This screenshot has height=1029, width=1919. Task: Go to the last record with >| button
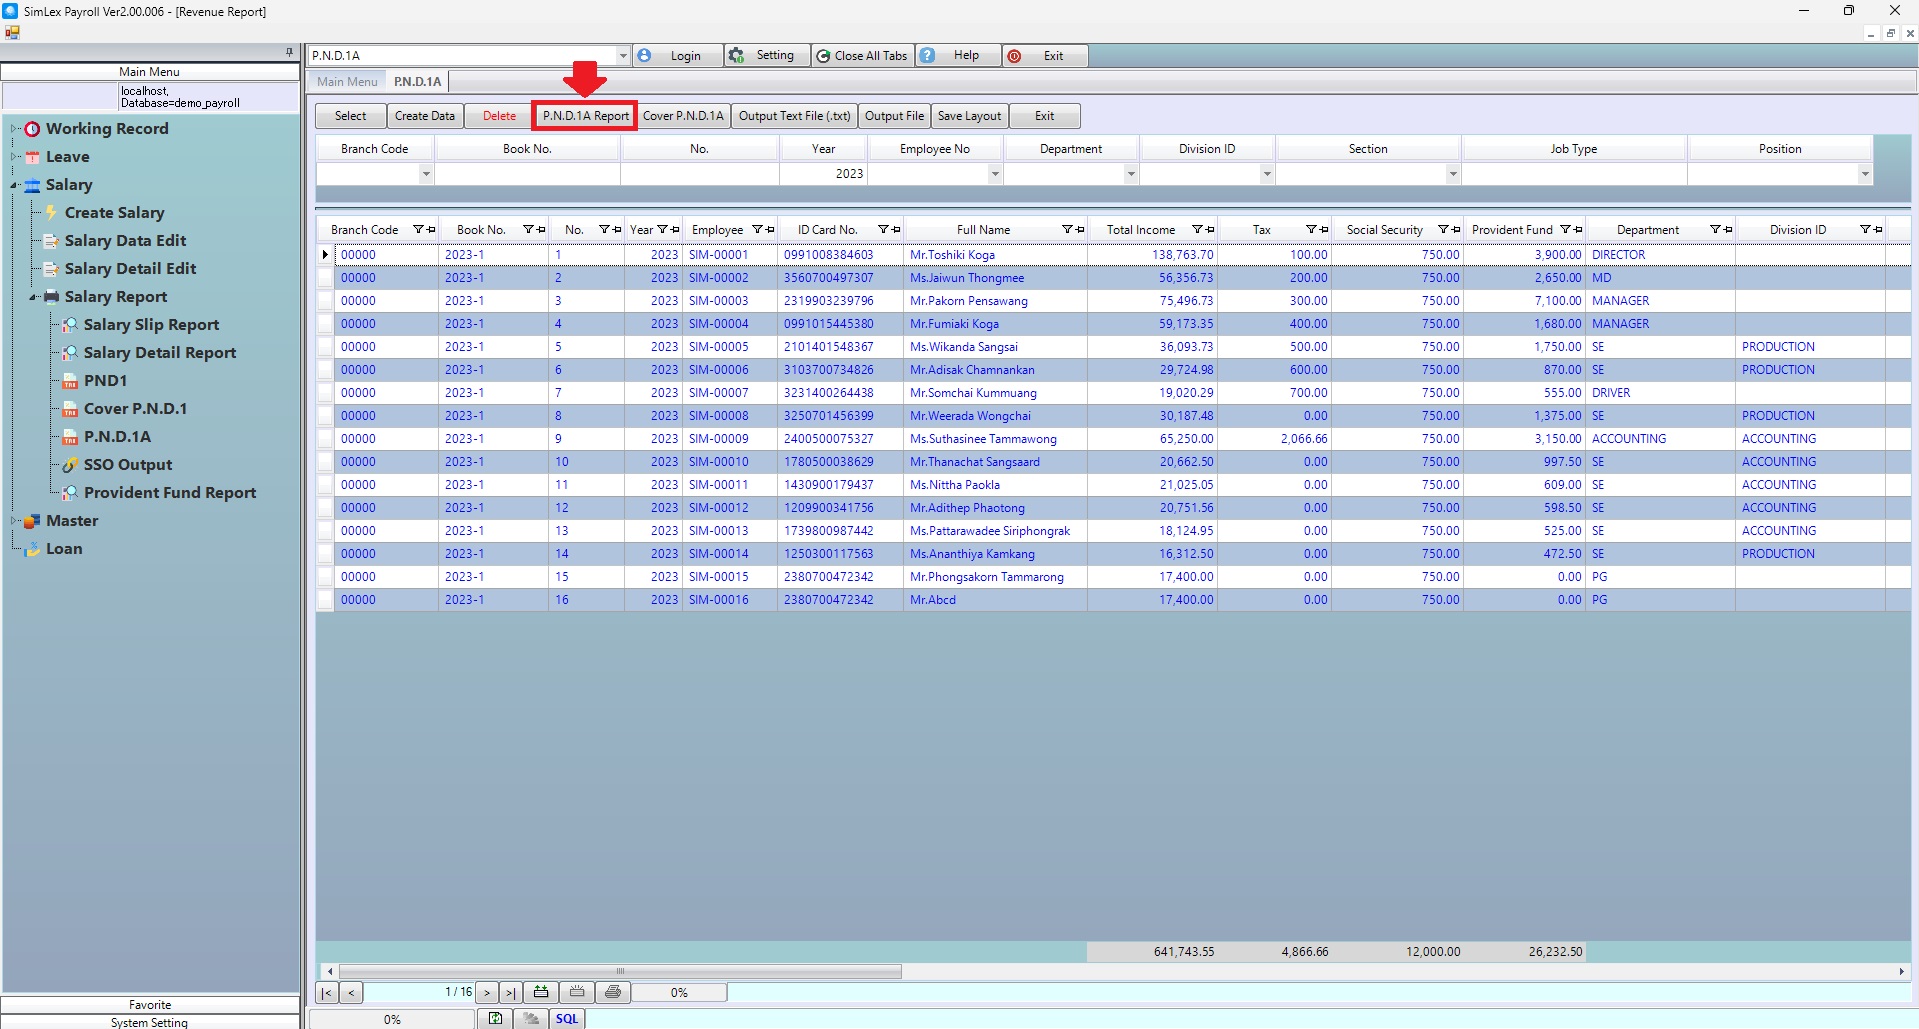pos(510,993)
